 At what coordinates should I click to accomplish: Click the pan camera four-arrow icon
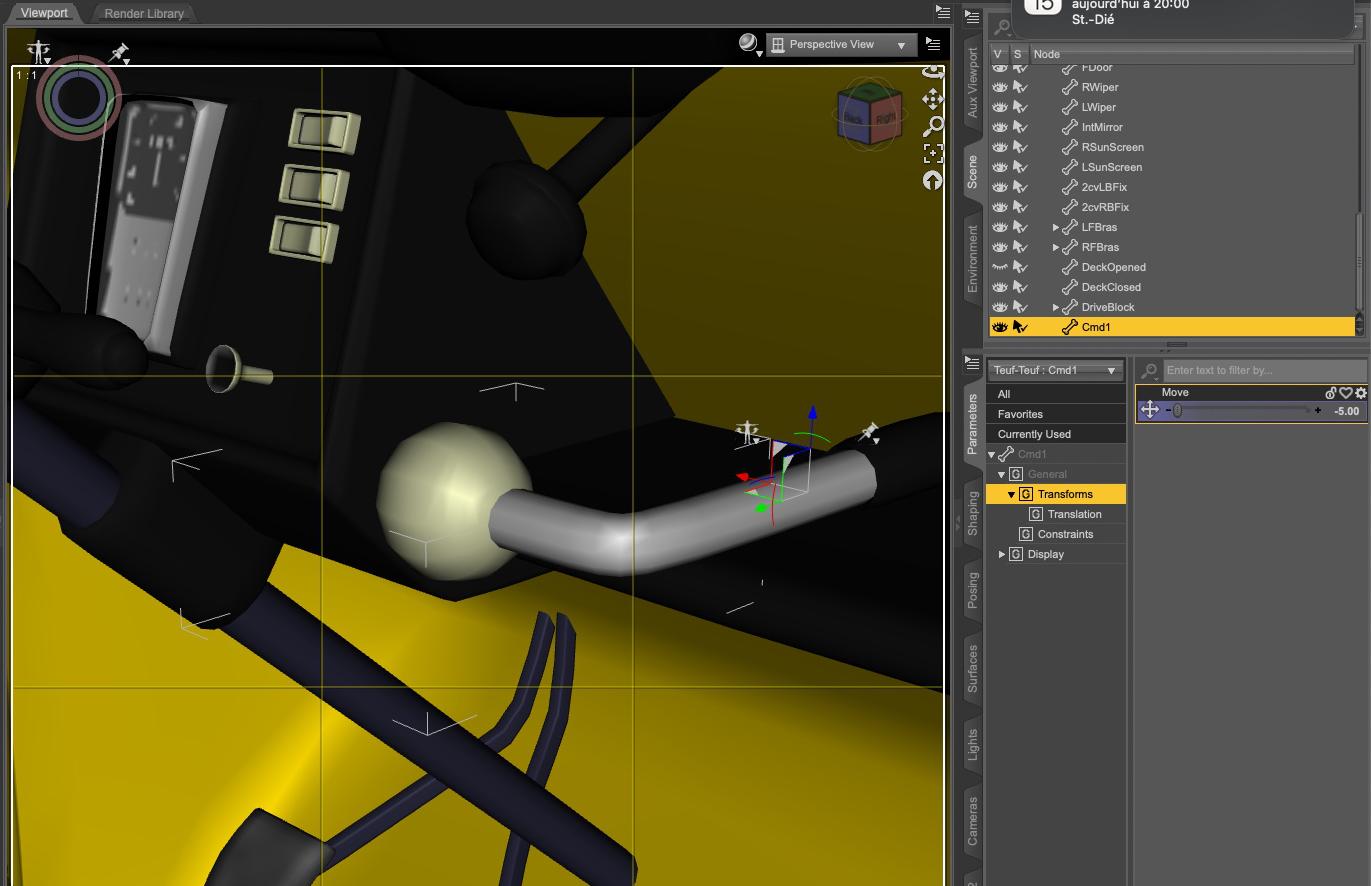[x=933, y=98]
